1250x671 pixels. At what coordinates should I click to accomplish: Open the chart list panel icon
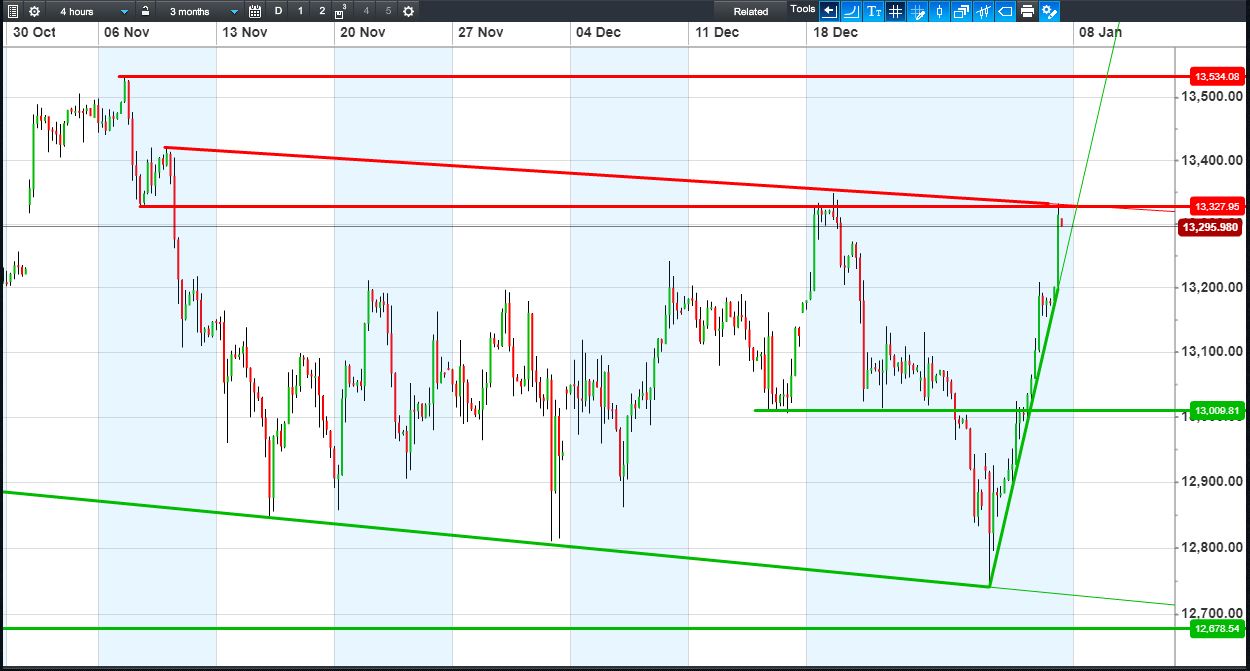pos(13,11)
